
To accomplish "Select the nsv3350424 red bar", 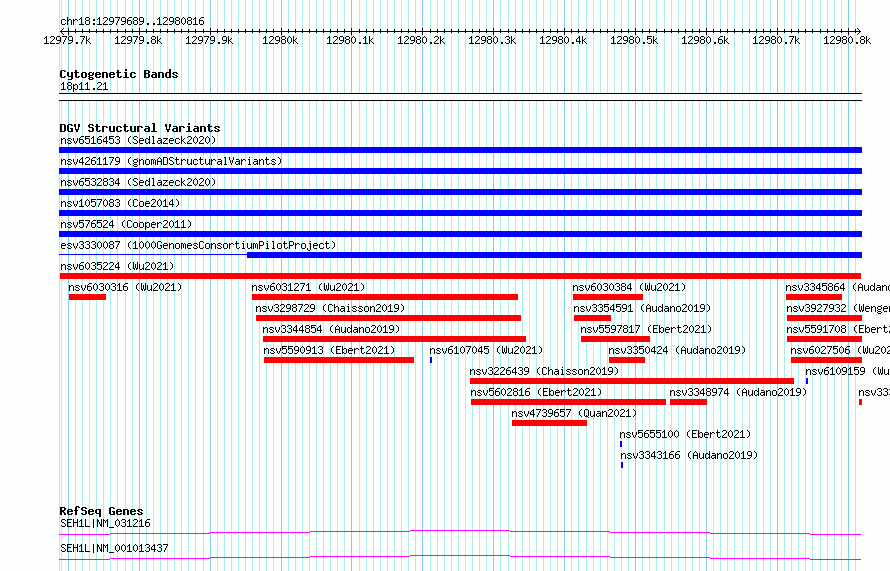I will coord(627,360).
